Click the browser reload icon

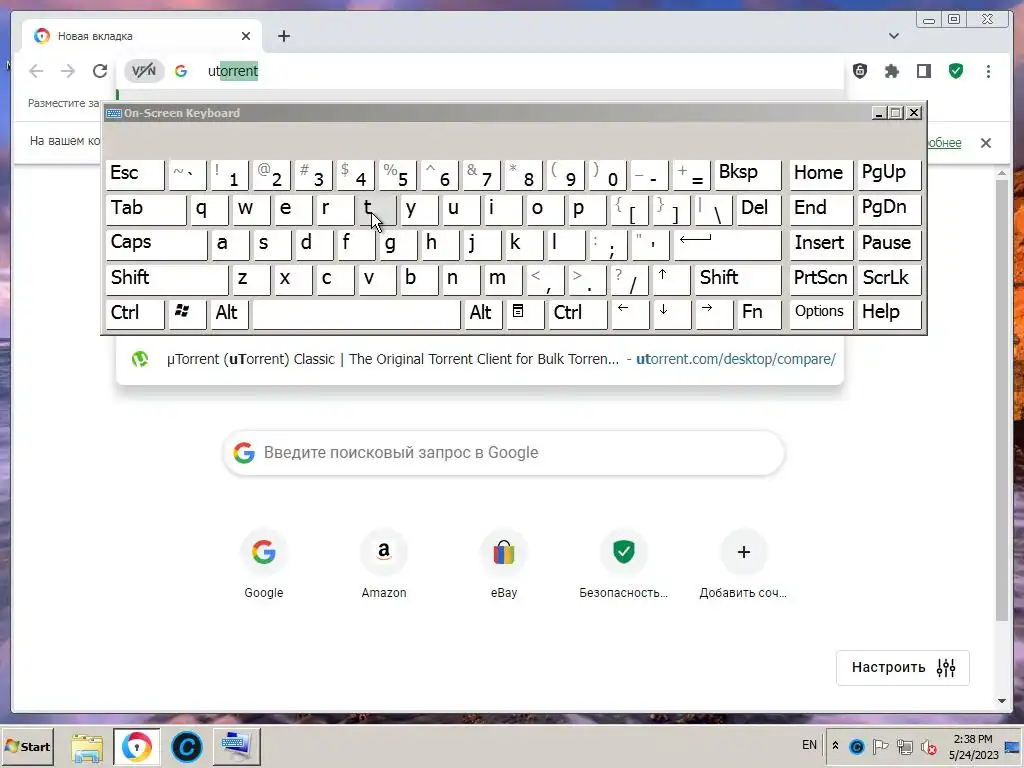tap(99, 71)
